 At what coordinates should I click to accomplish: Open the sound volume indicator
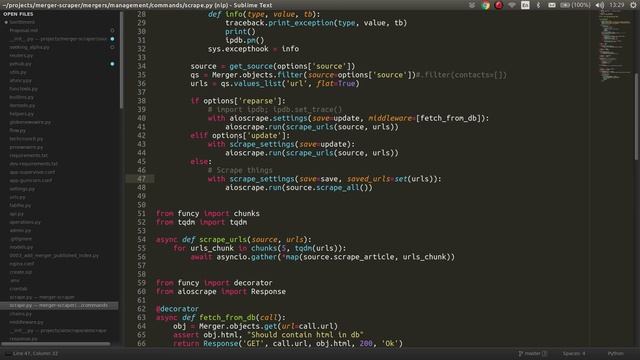600,5
